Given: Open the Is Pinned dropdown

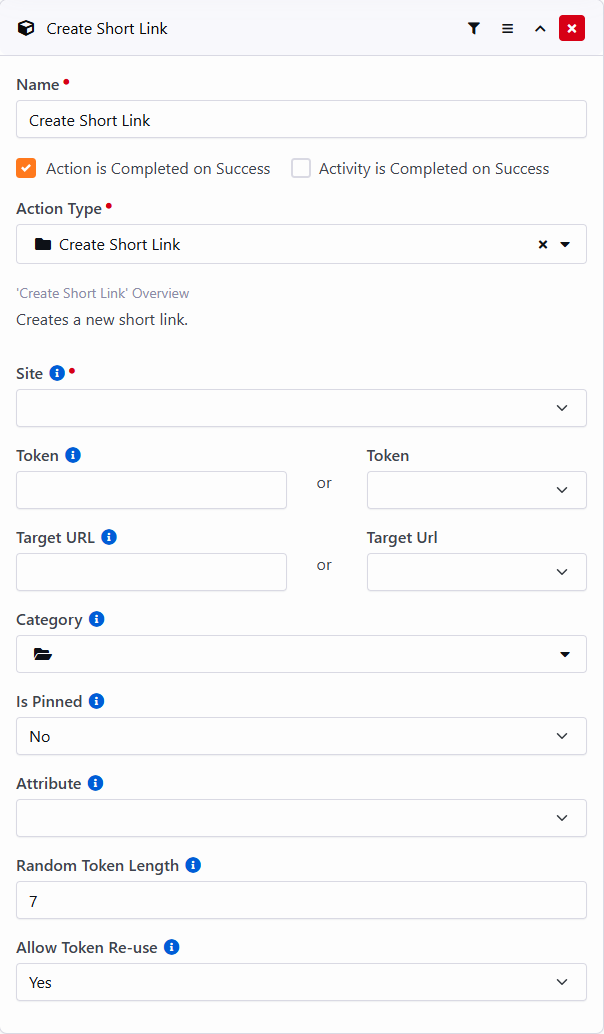Looking at the screenshot, I should [301, 736].
